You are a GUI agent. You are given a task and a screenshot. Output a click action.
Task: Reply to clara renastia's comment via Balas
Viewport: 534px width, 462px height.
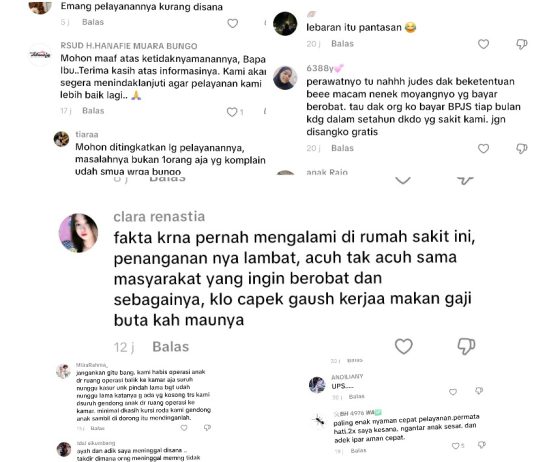tap(170, 347)
